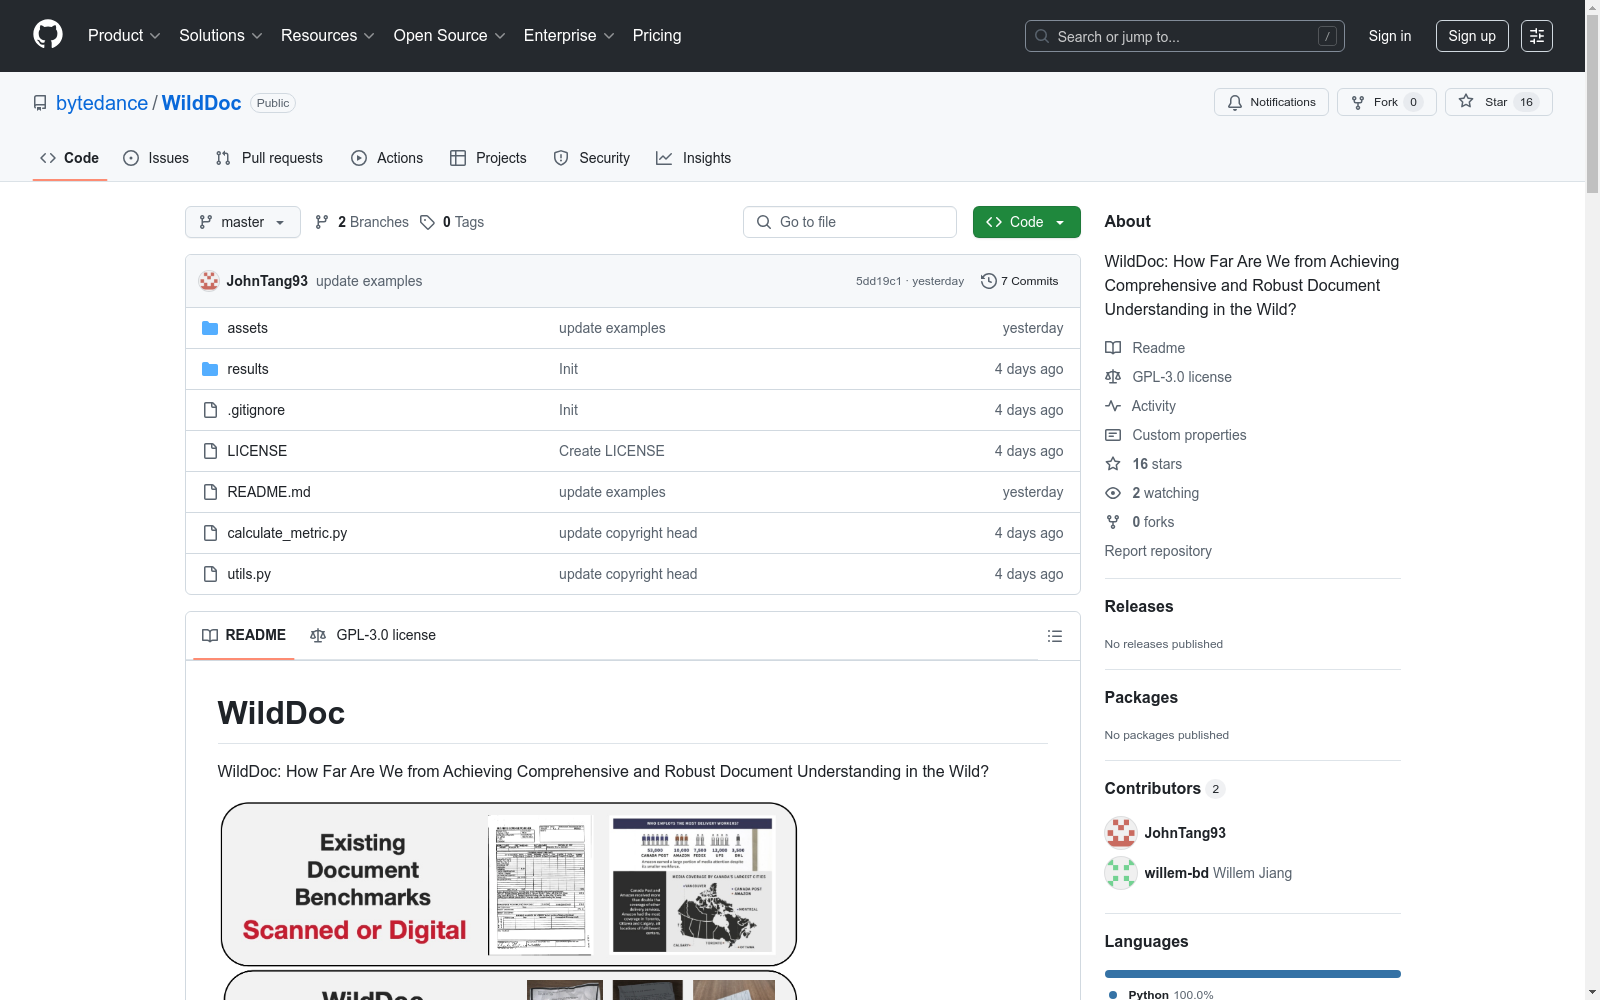Image resolution: width=1600 pixels, height=1000 pixels.
Task: Select the README tab in file viewer
Action: coord(244,635)
